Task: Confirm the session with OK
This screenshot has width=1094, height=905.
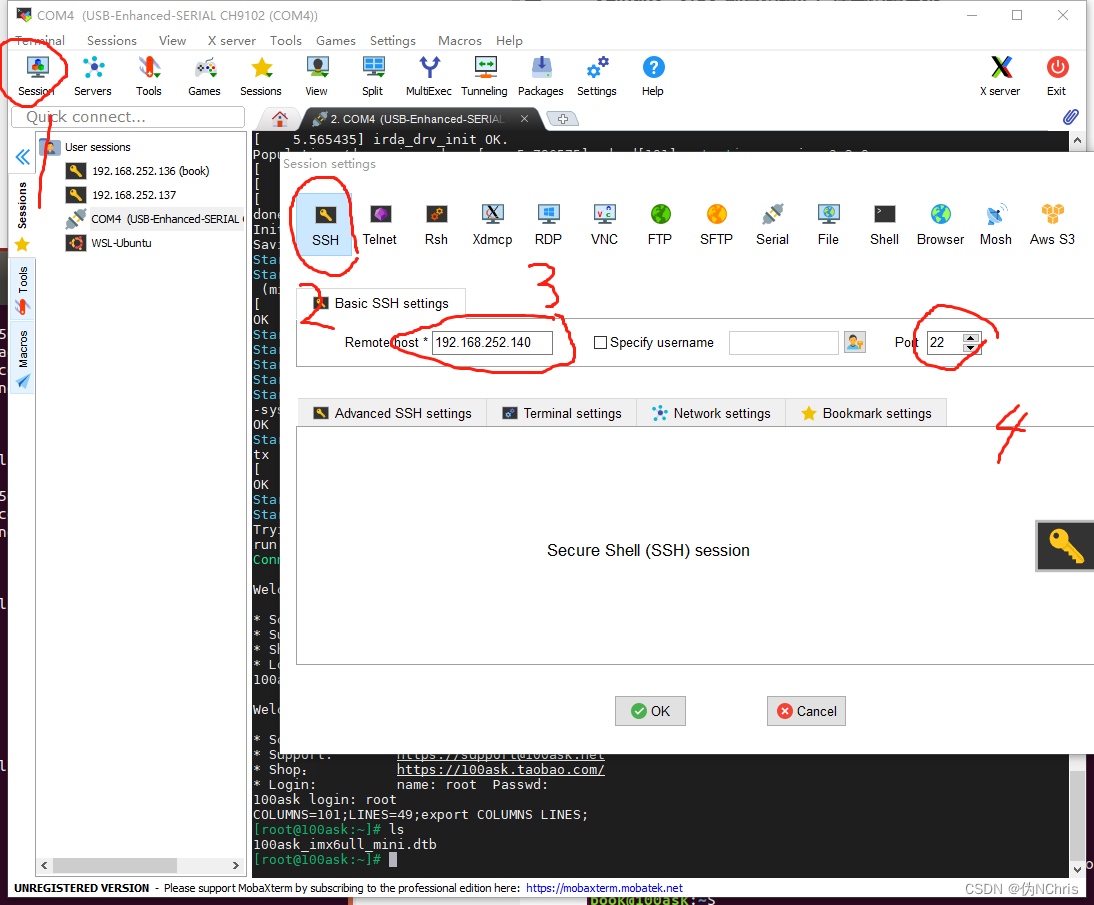Action: coord(650,711)
